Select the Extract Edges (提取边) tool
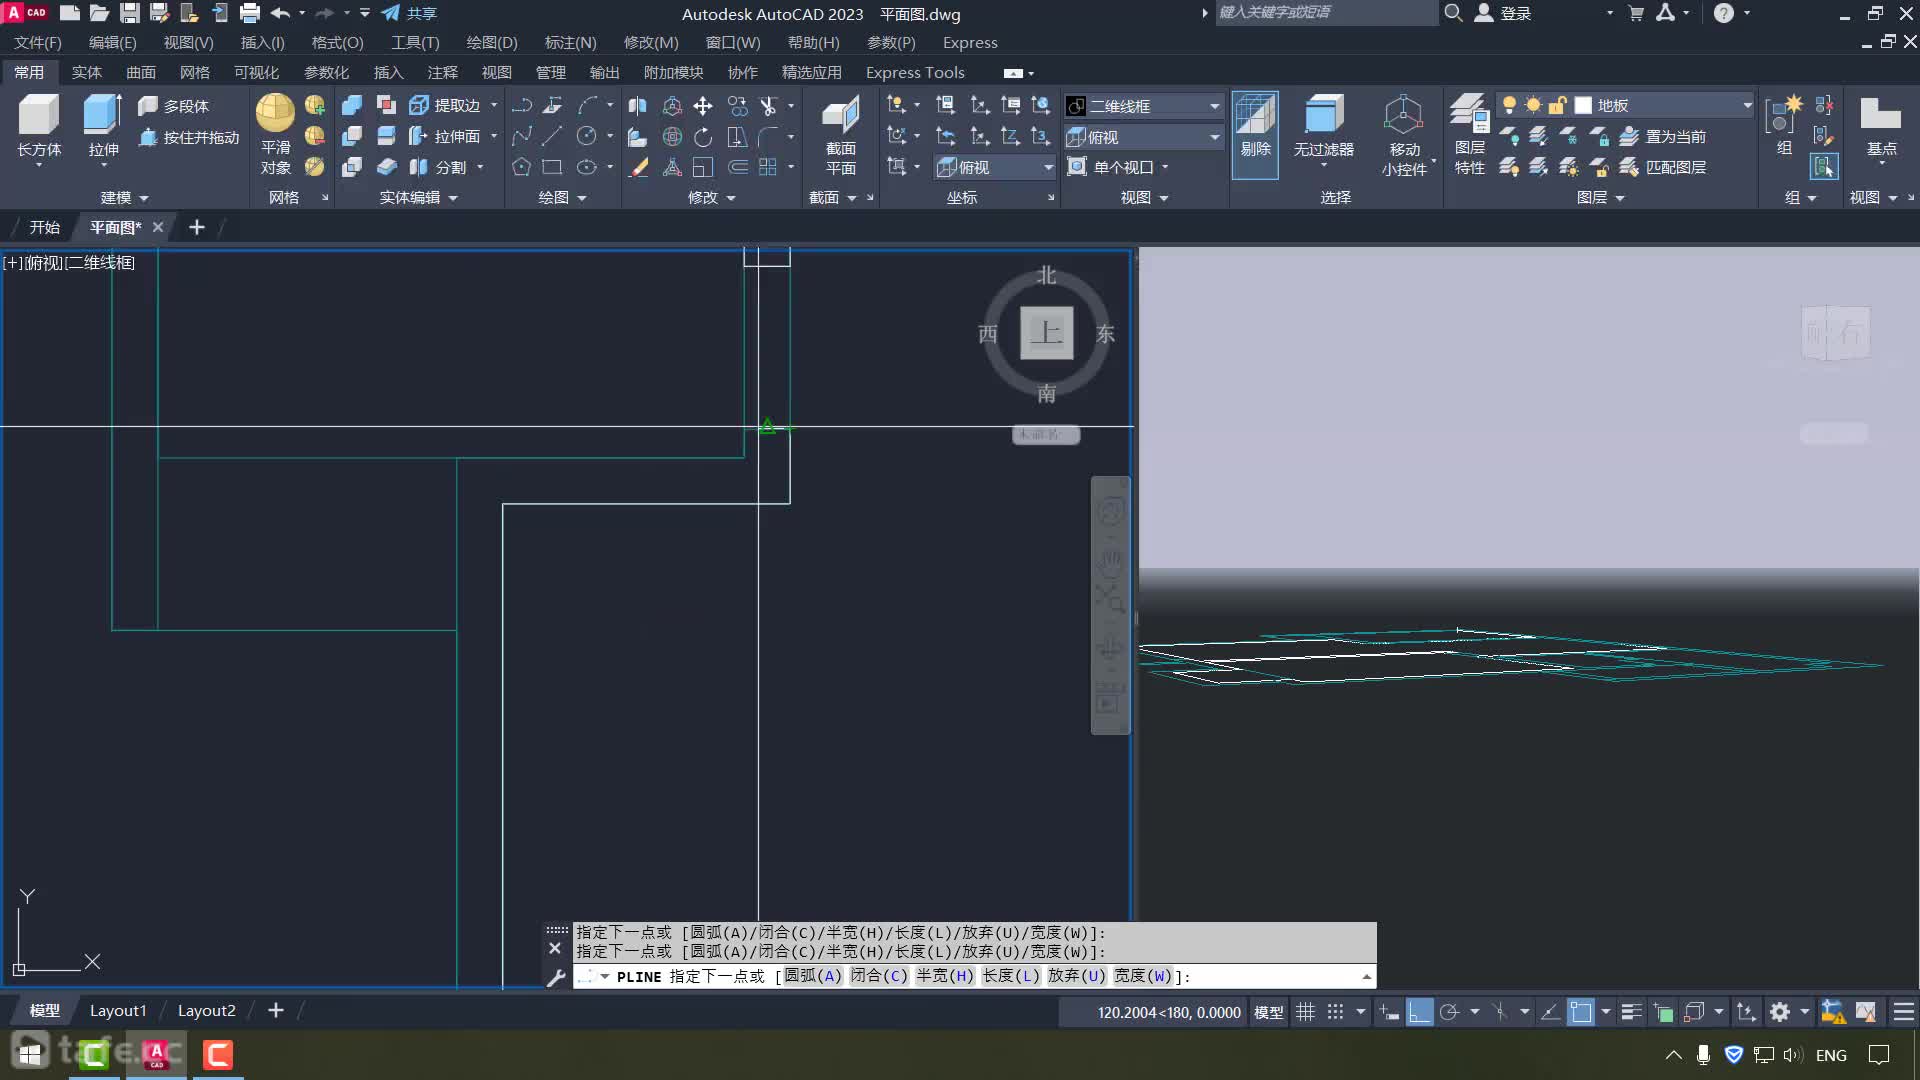 pos(445,105)
